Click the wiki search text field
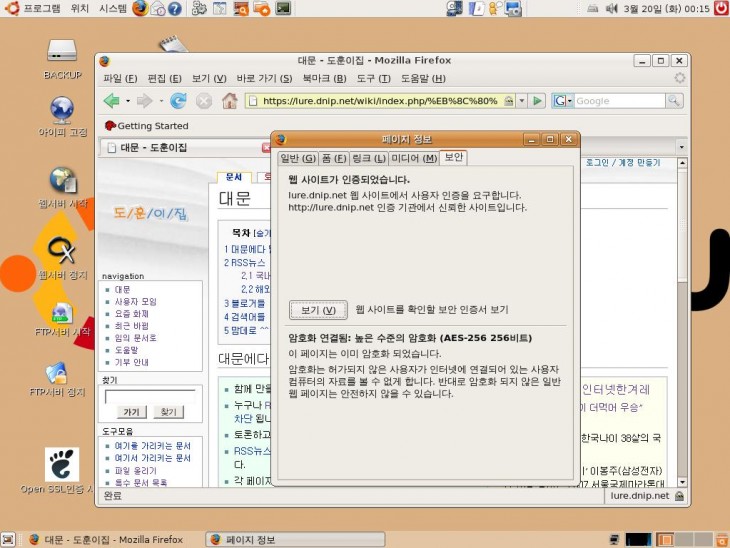Image resolution: width=730 pixels, height=548 pixels. pos(150,397)
